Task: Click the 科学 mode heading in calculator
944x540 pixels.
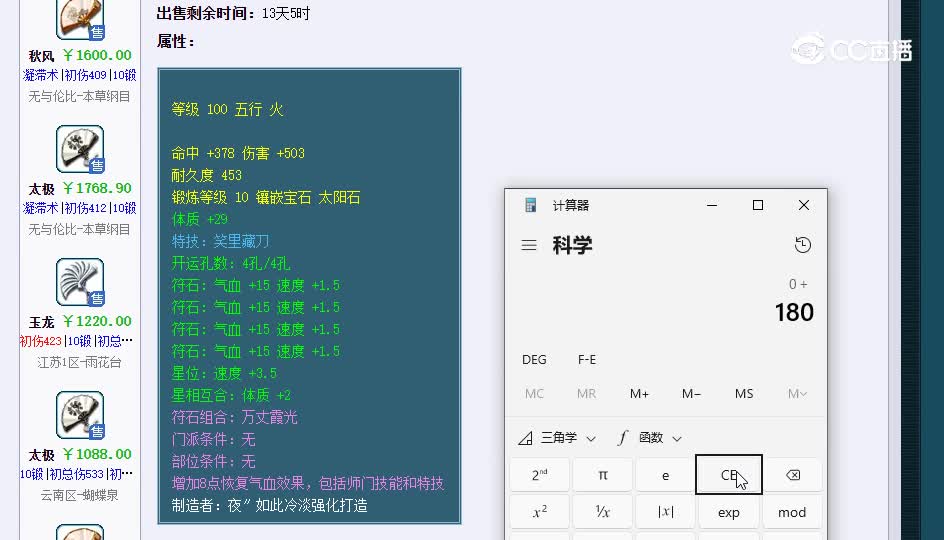Action: tap(573, 245)
